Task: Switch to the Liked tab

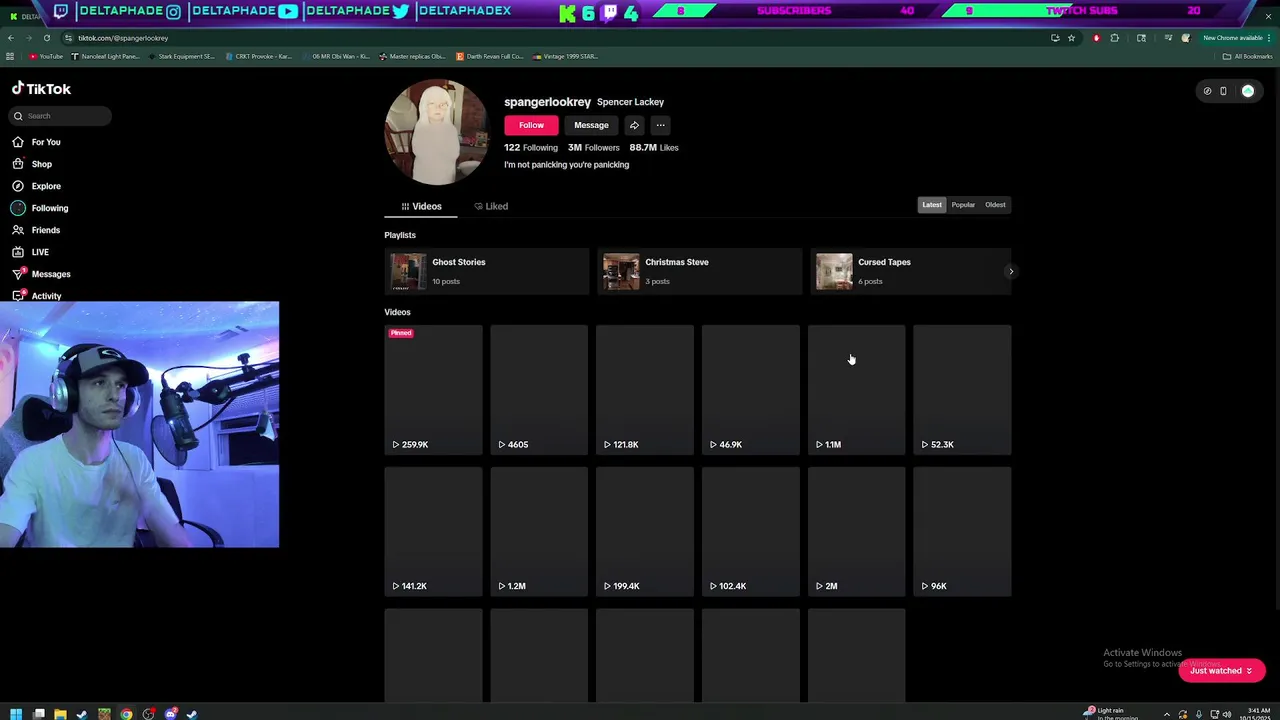Action: [x=491, y=206]
